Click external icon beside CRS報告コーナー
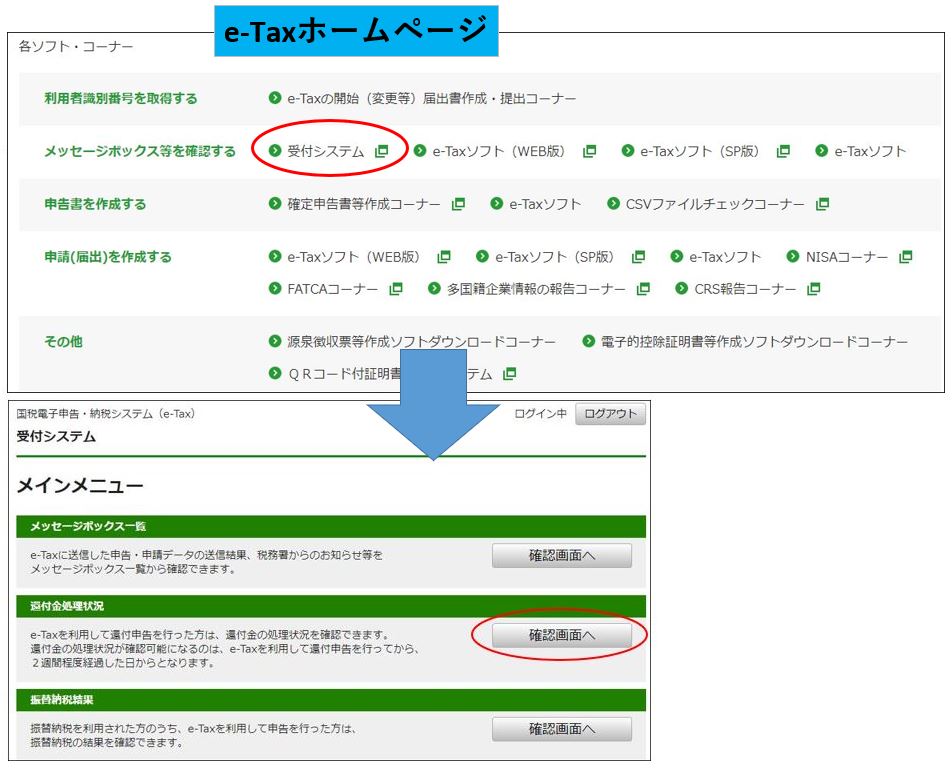This screenshot has height=768, width=952. (814, 289)
